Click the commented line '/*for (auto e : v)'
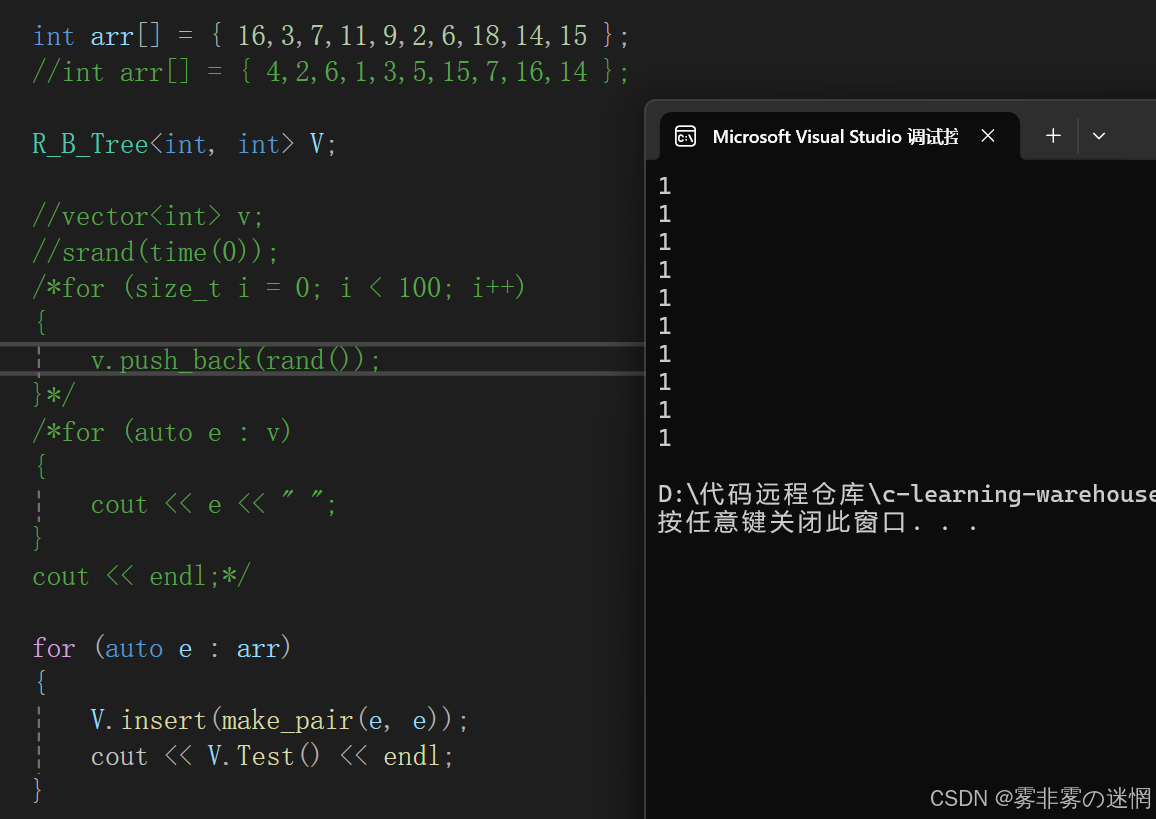The image size is (1156, 819). tap(162, 432)
